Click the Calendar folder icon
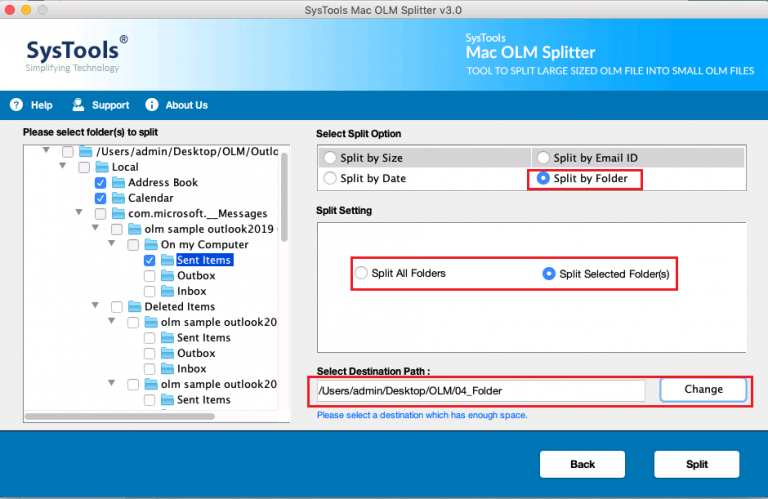768x499 pixels. pos(118,198)
